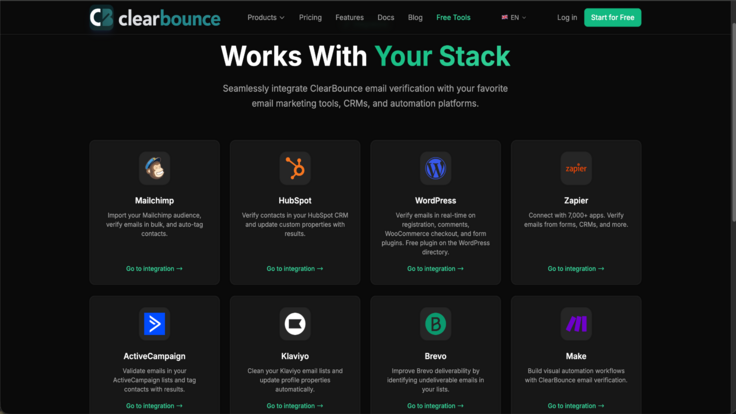Visit the Blog nav item
The height and width of the screenshot is (414, 736).
point(415,17)
